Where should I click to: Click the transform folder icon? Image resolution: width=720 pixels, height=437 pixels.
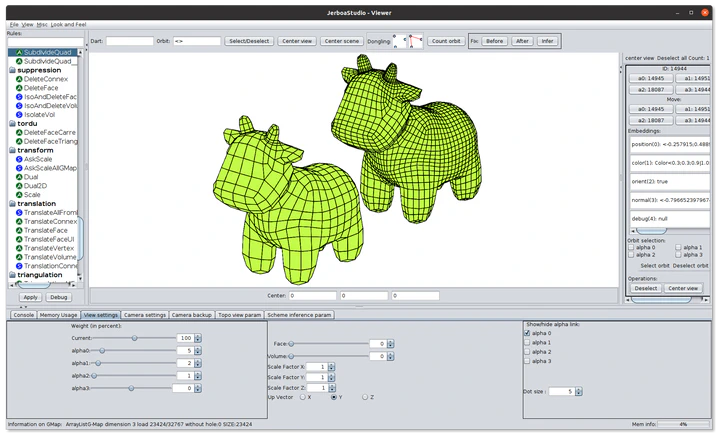pyautogui.click(x=12, y=150)
